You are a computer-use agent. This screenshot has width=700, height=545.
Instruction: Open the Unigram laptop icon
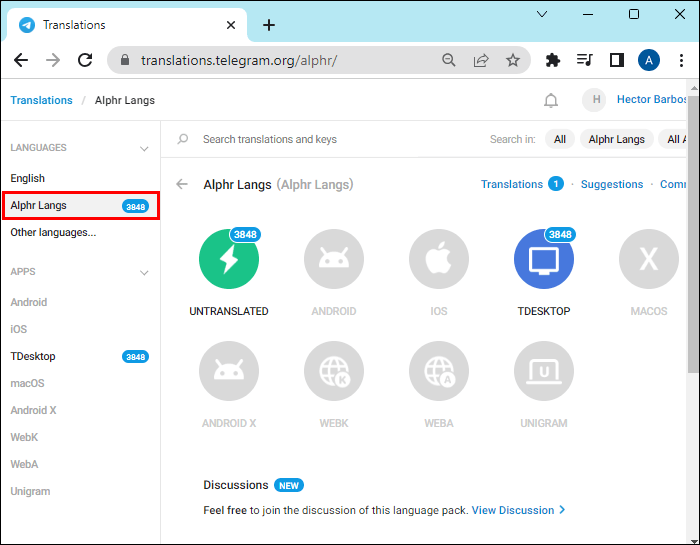coord(544,371)
